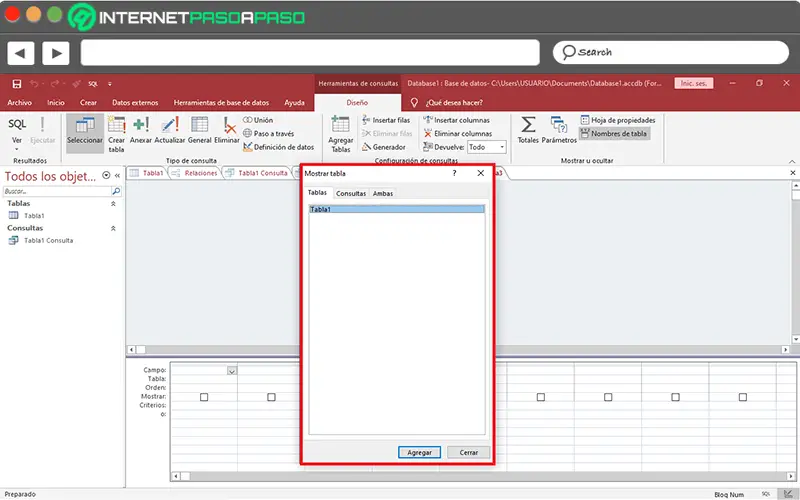Click the SQL icon in quick access toolbar
The height and width of the screenshot is (500, 800).
[92, 84]
